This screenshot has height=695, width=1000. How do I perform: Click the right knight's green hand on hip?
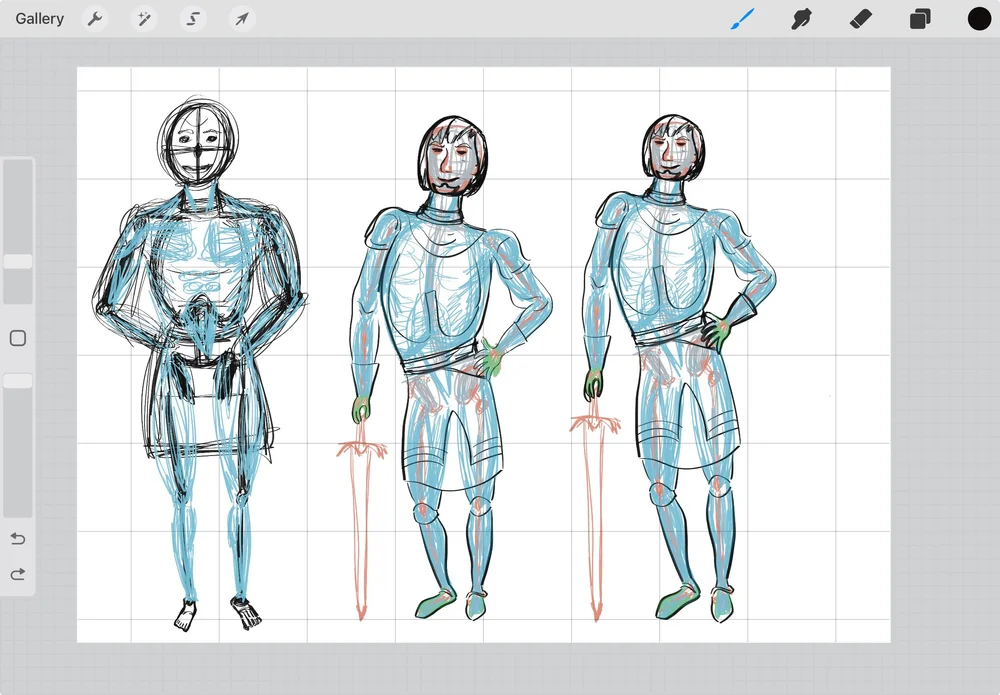coord(716,332)
